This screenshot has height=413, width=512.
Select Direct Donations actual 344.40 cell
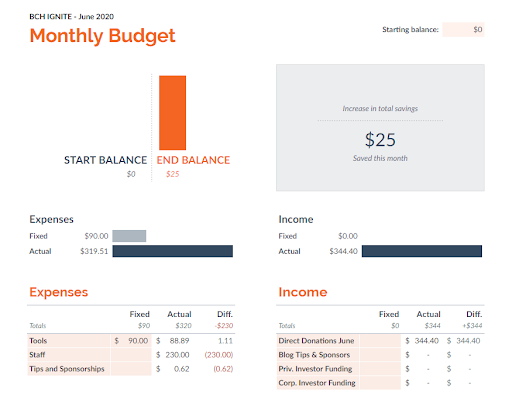tap(422, 341)
